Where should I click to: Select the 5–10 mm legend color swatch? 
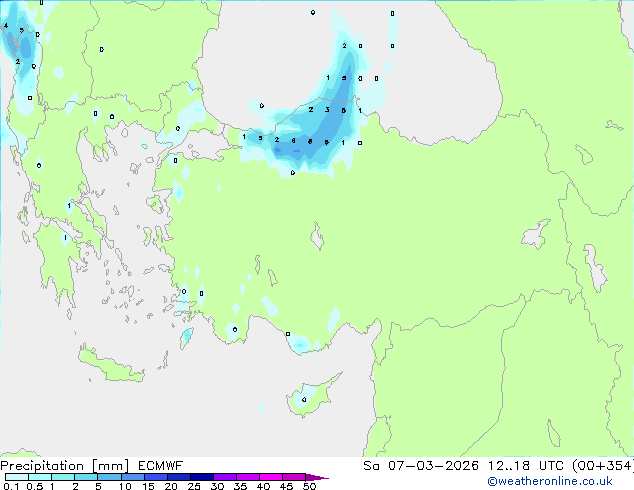click(x=109, y=477)
